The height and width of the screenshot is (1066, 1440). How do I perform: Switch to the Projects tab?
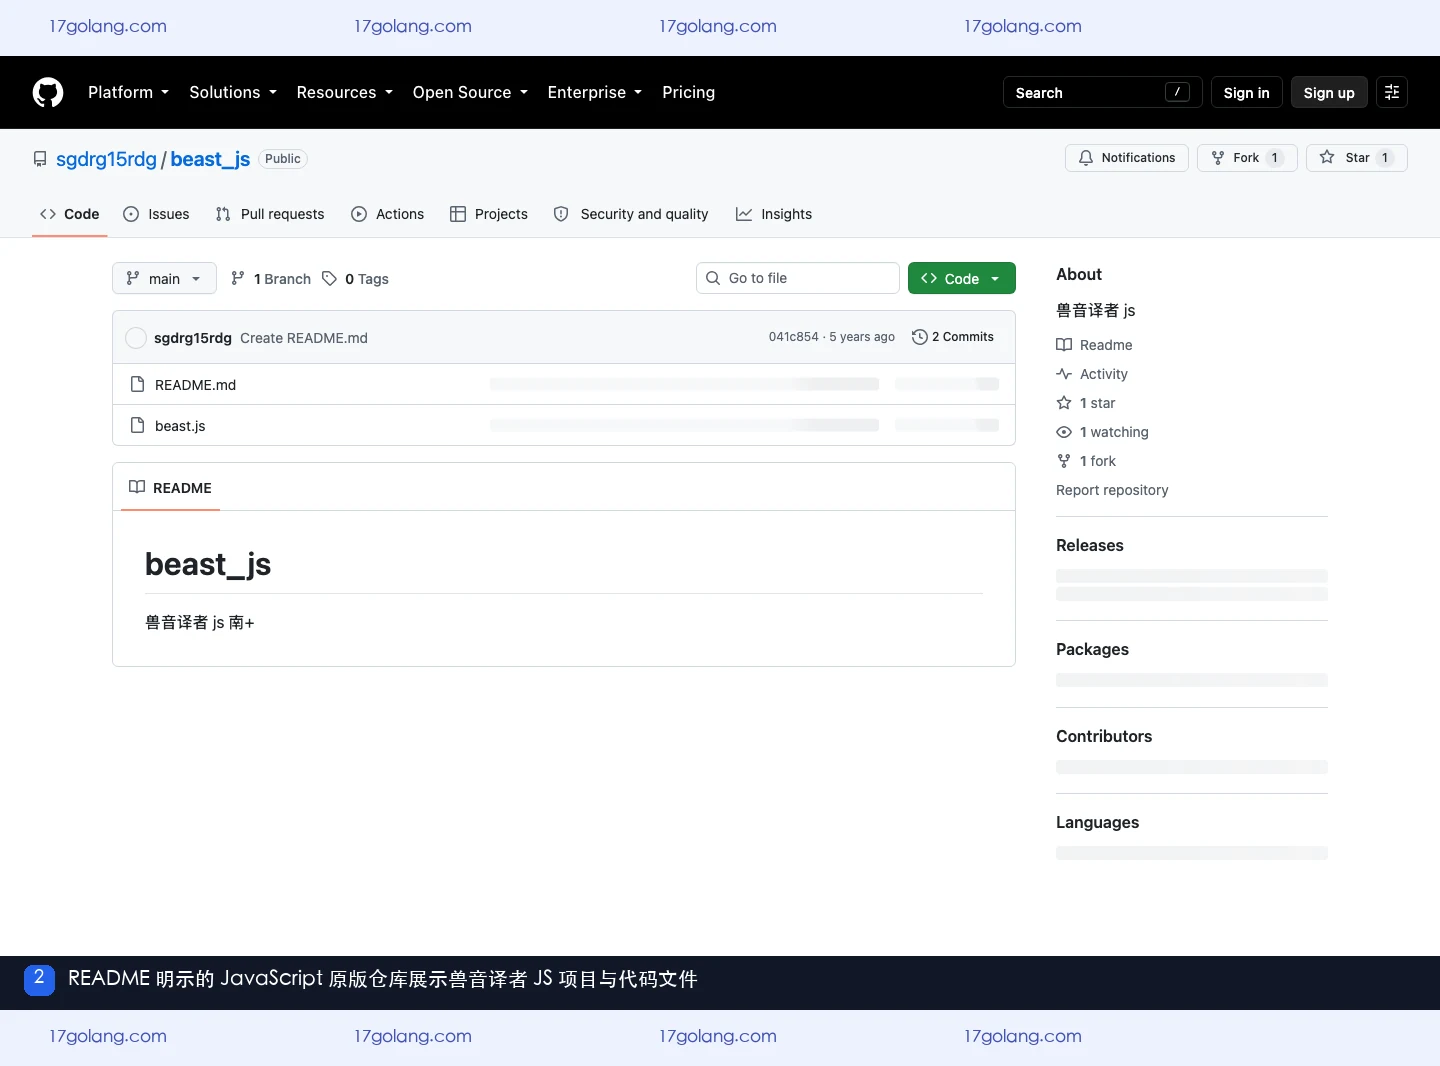(x=489, y=214)
